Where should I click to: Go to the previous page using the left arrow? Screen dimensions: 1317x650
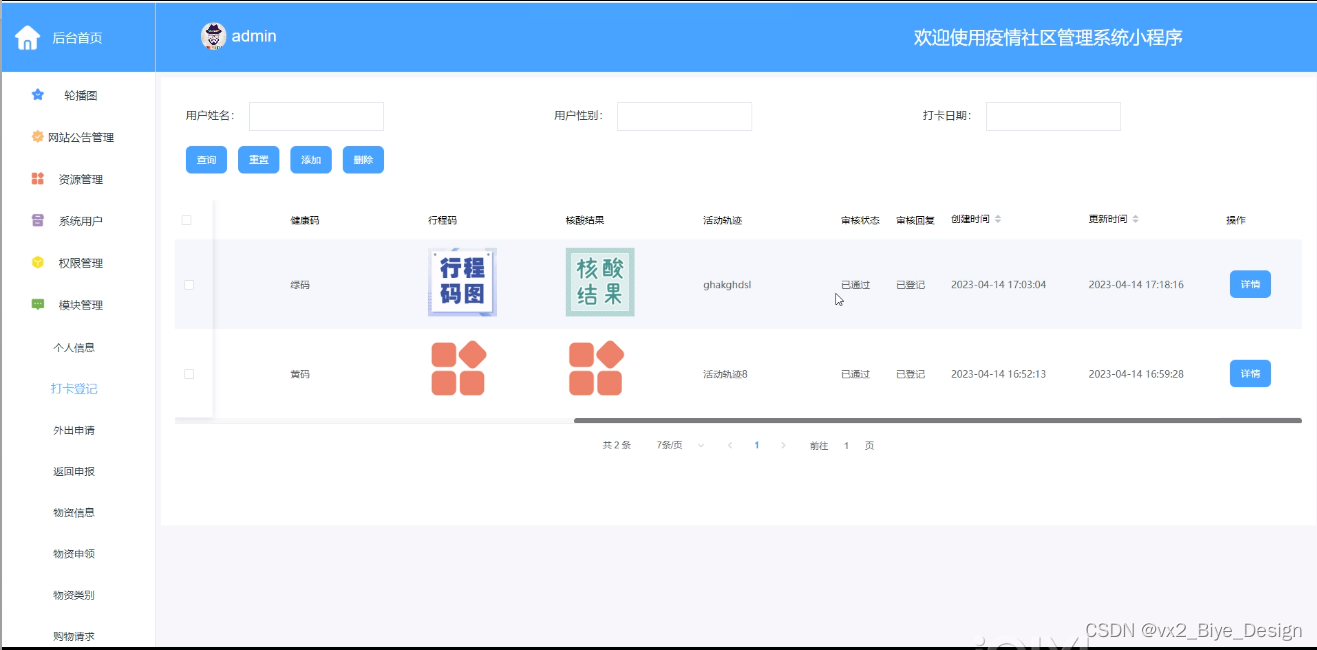[x=730, y=445]
